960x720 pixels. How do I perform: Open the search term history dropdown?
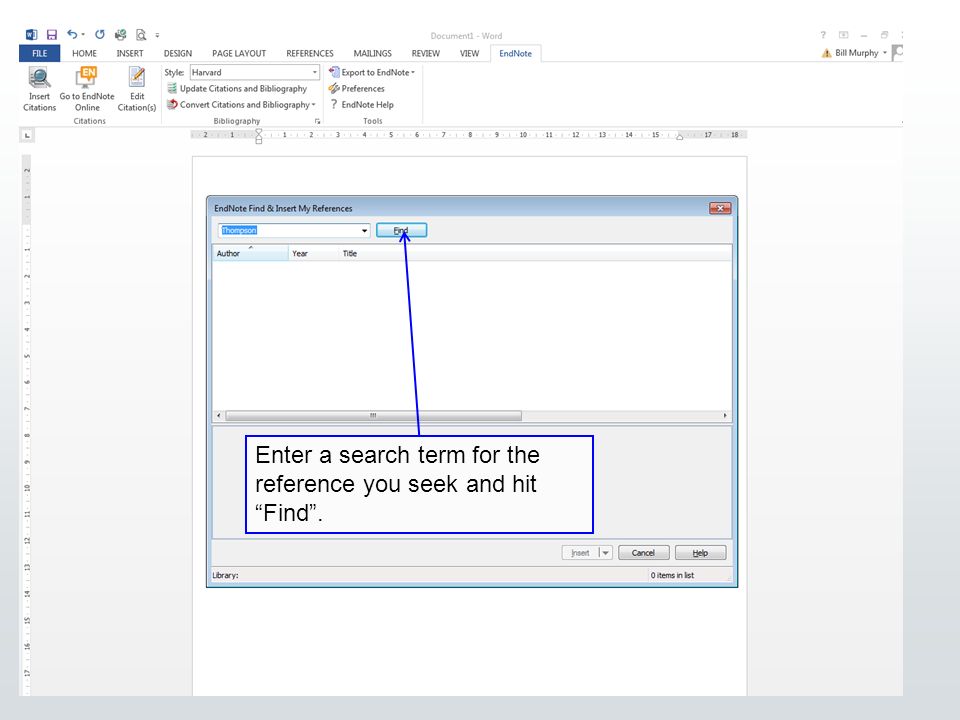(x=364, y=231)
